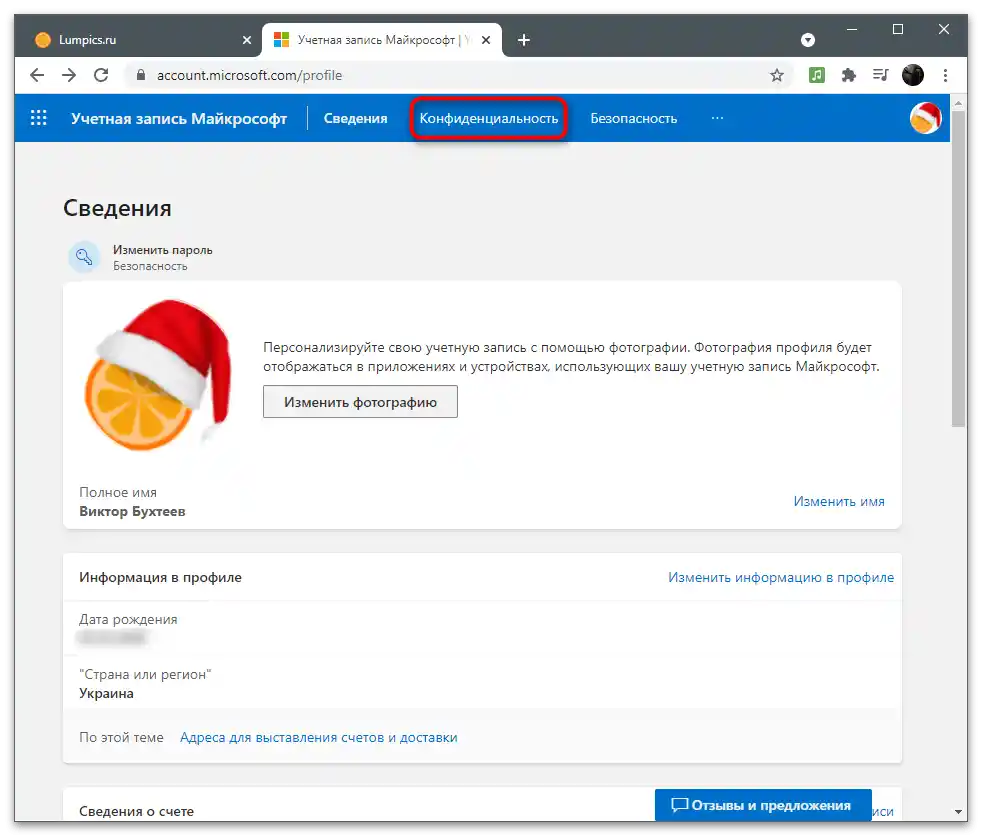This screenshot has width=982, height=836.
Task: Open the Chrome three-dot menu
Action: (x=945, y=75)
